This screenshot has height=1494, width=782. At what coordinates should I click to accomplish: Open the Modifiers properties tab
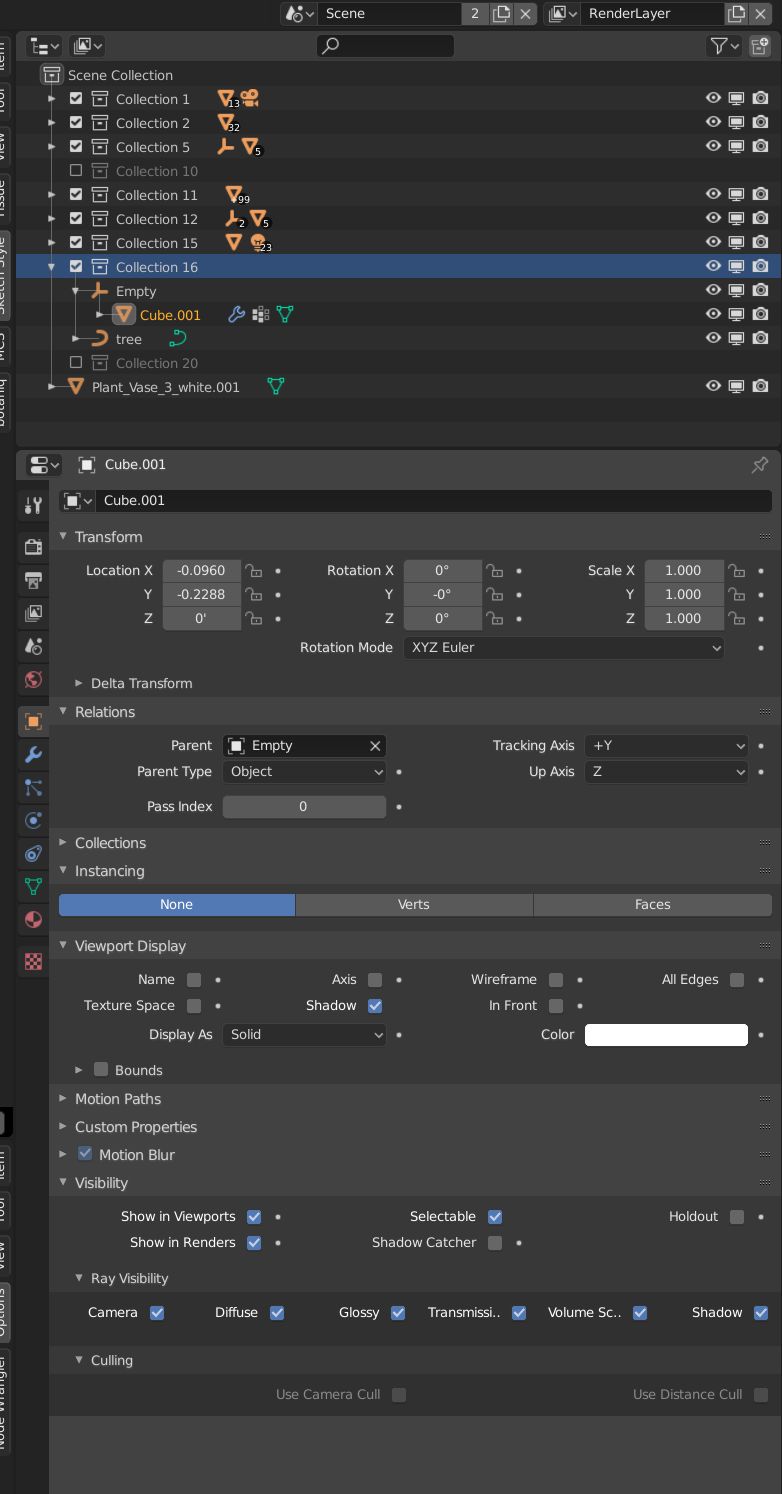click(33, 754)
